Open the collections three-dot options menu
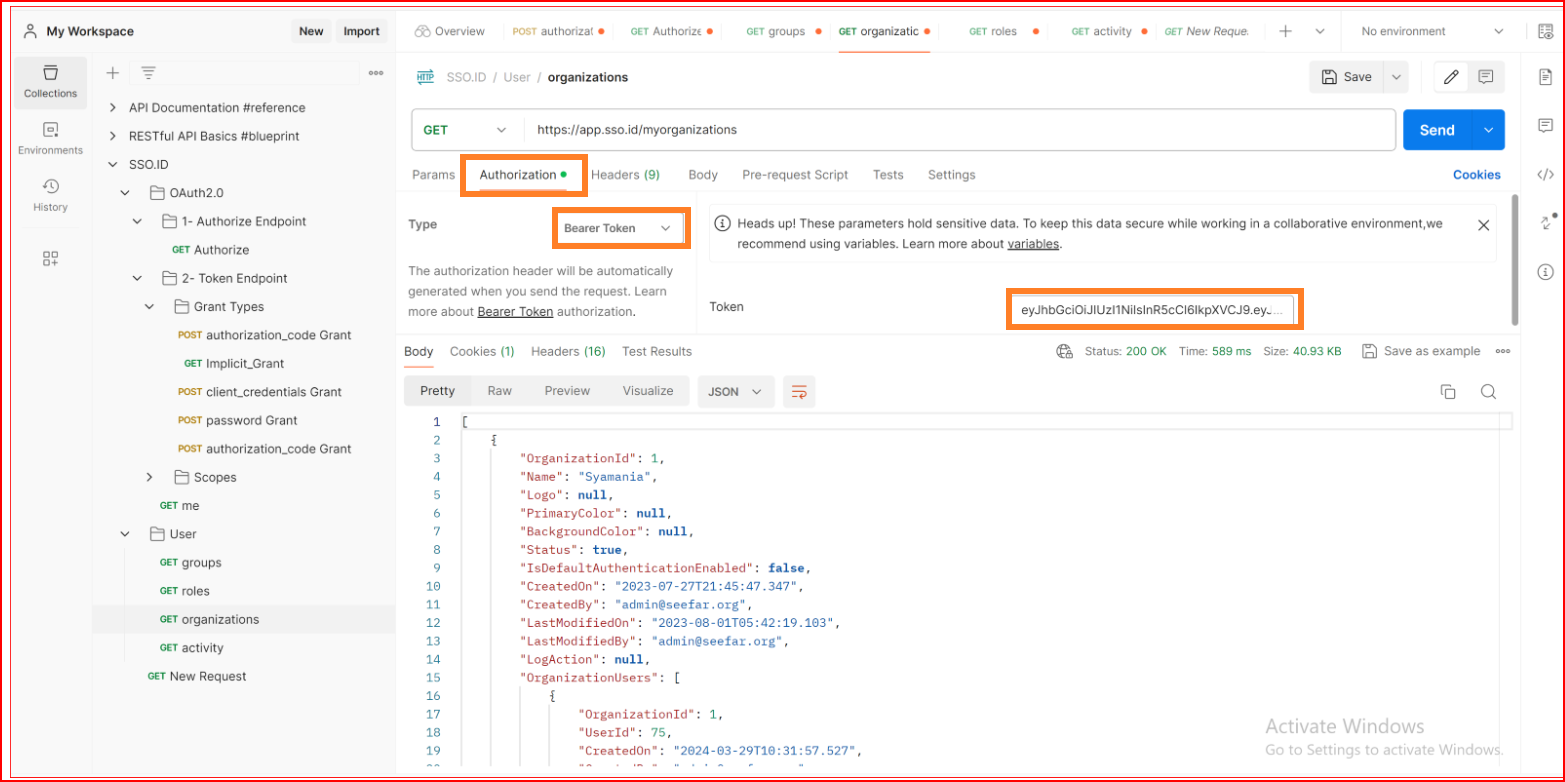 point(376,73)
